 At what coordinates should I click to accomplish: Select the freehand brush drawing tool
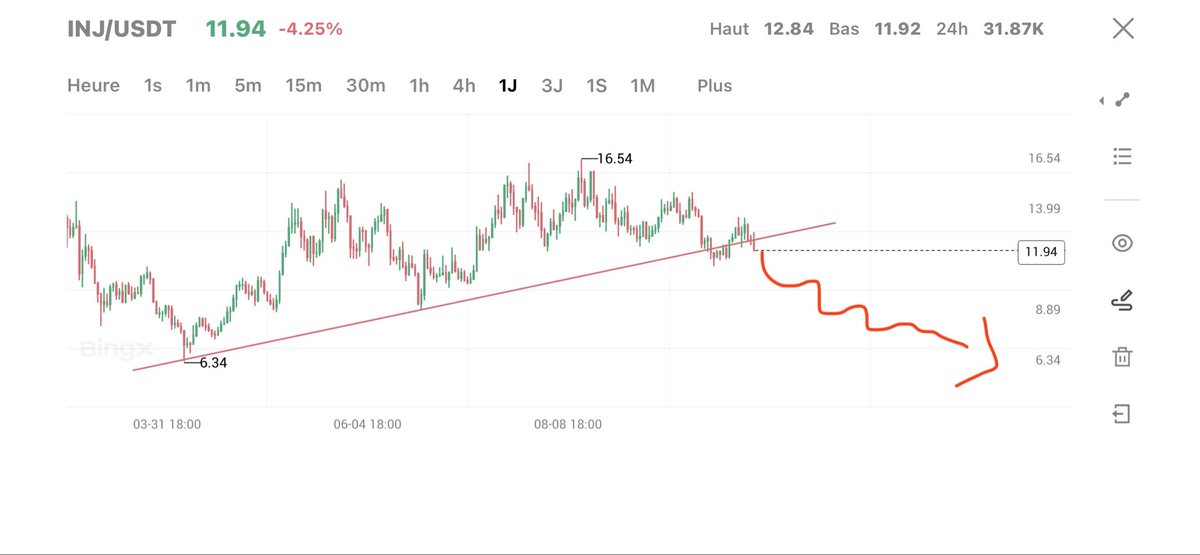tap(1122, 300)
